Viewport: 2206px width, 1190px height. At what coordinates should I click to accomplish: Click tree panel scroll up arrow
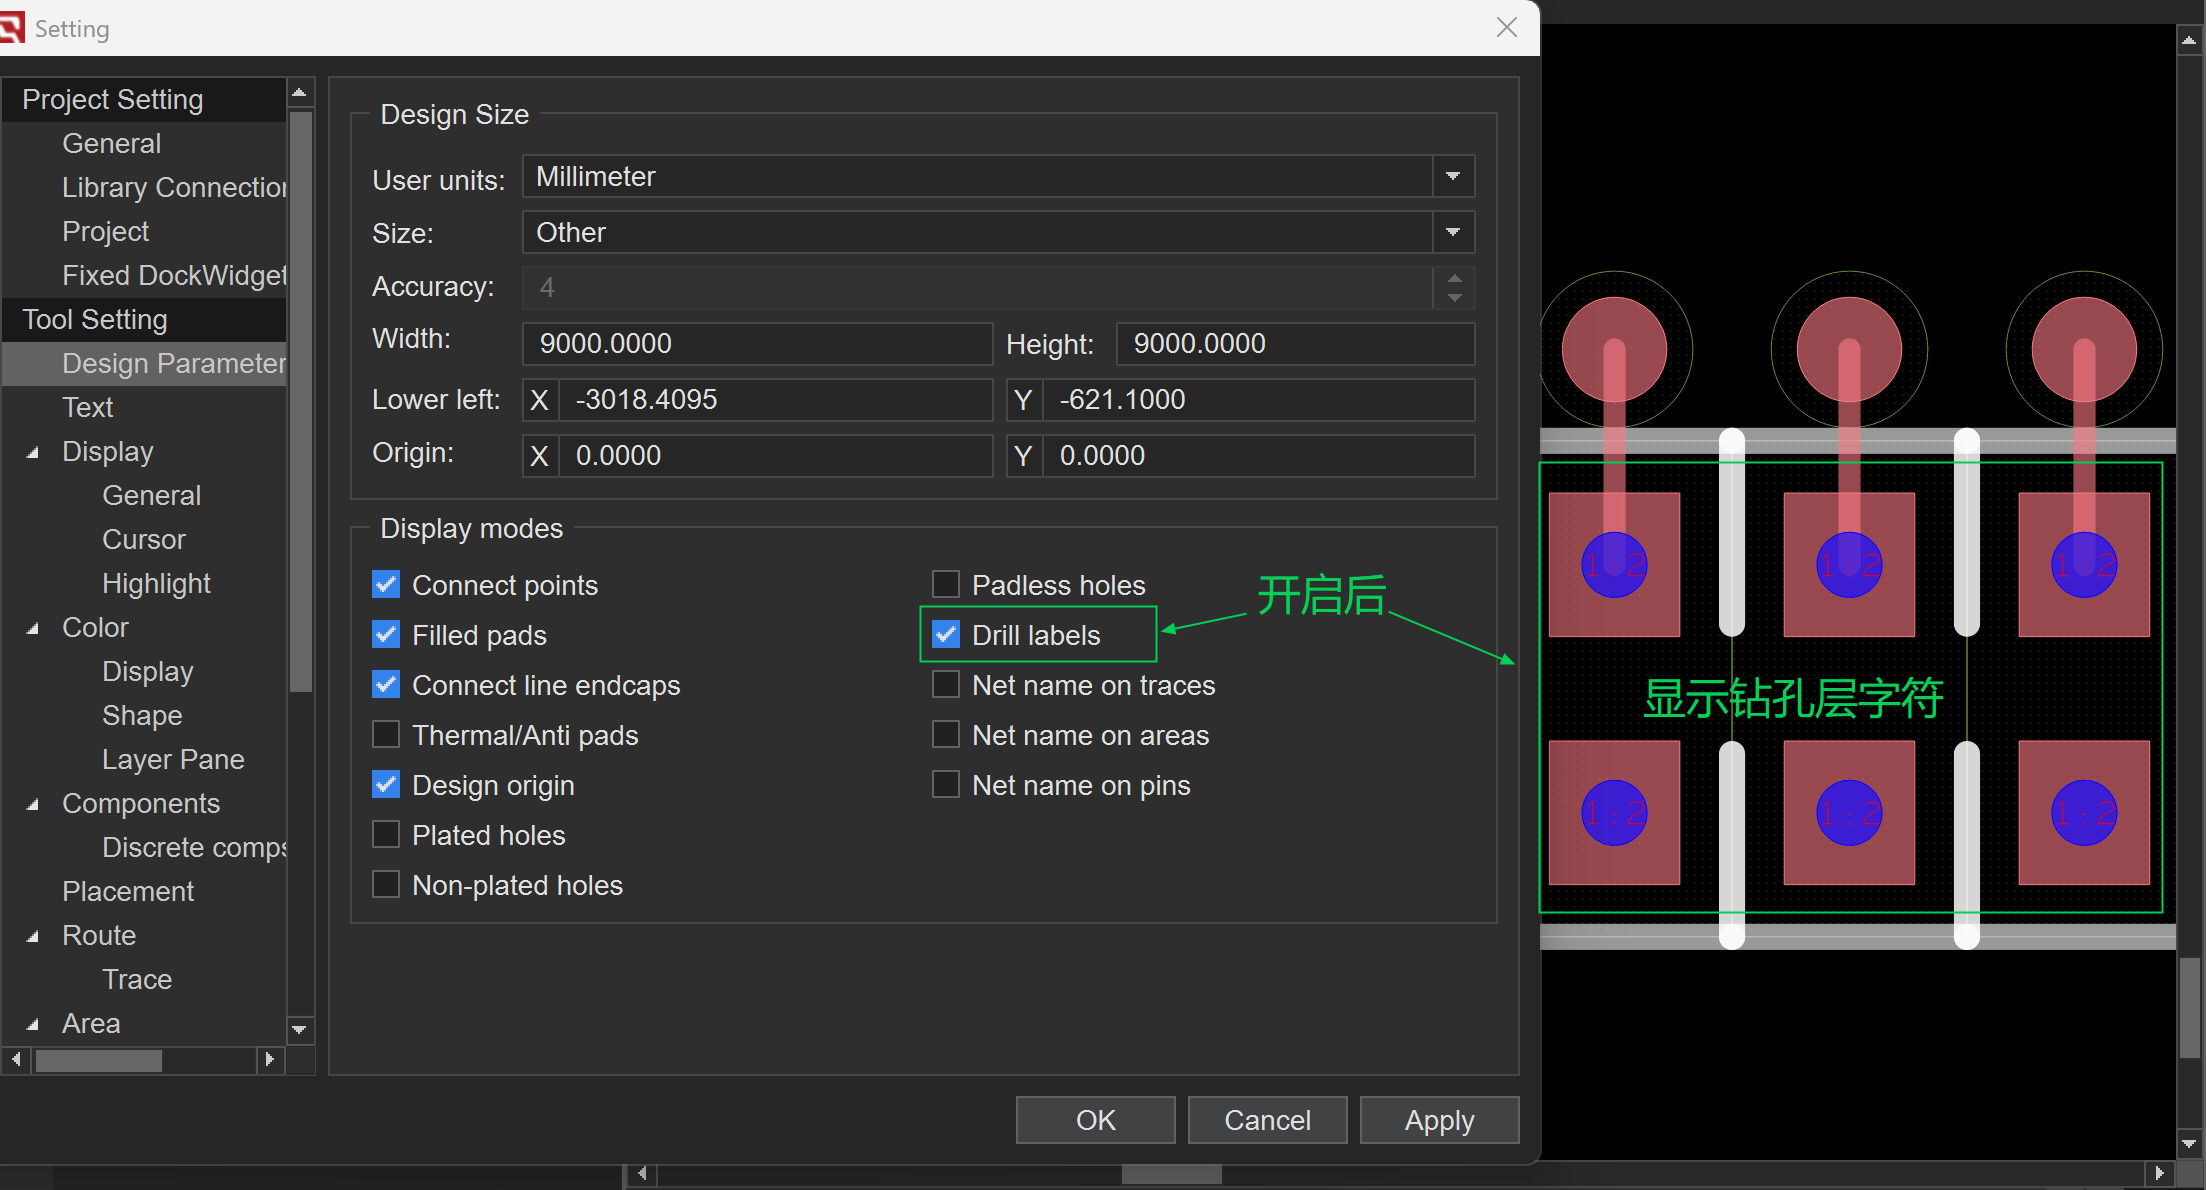click(x=299, y=92)
